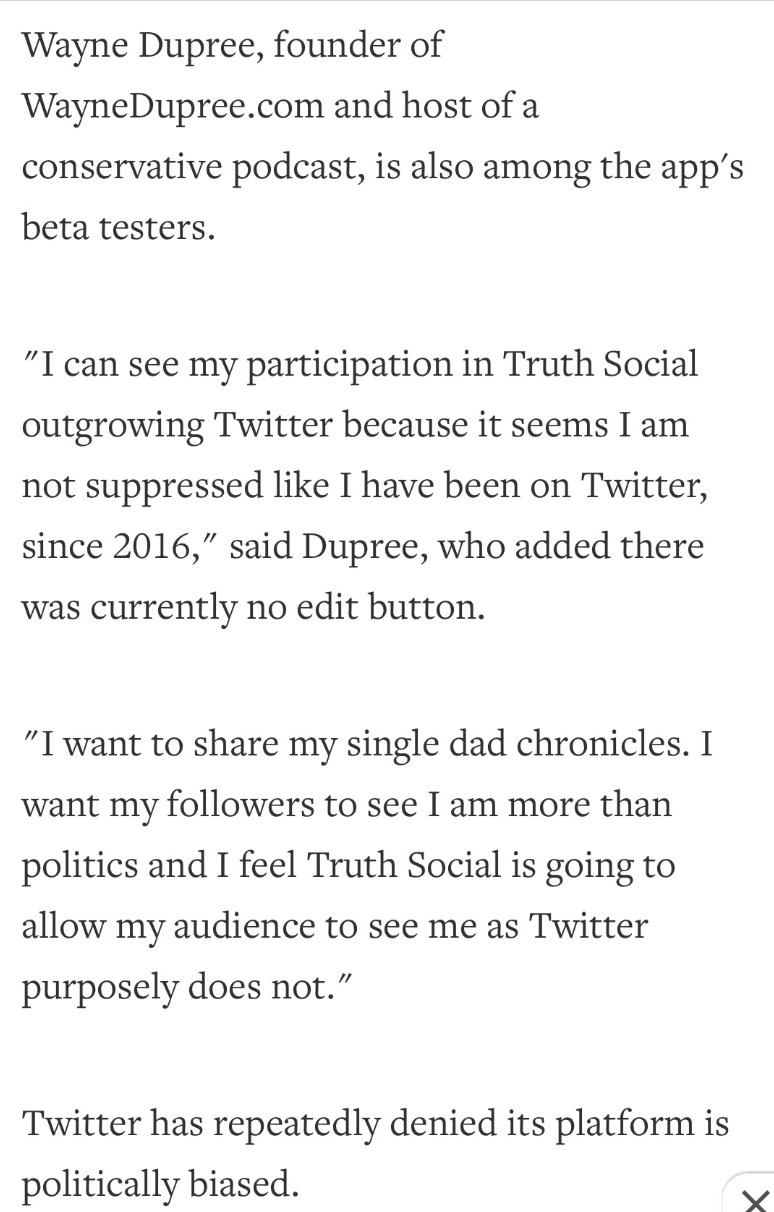
Task: Click the word "suppressed"
Action: coord(175,485)
